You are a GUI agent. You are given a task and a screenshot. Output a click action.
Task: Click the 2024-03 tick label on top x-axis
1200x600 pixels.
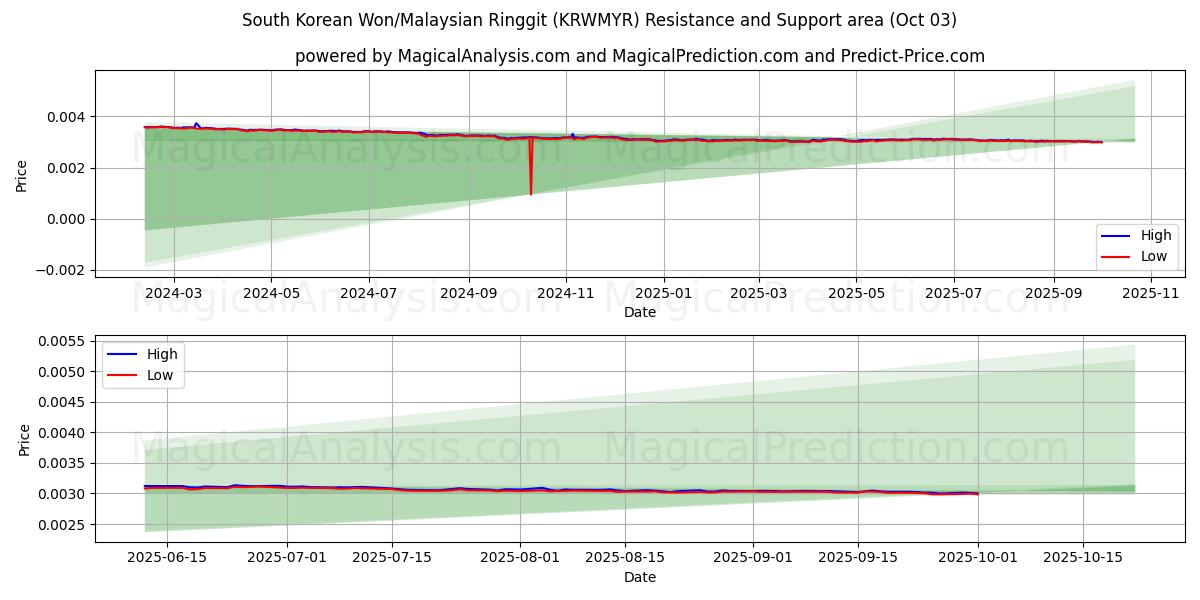pos(174,294)
